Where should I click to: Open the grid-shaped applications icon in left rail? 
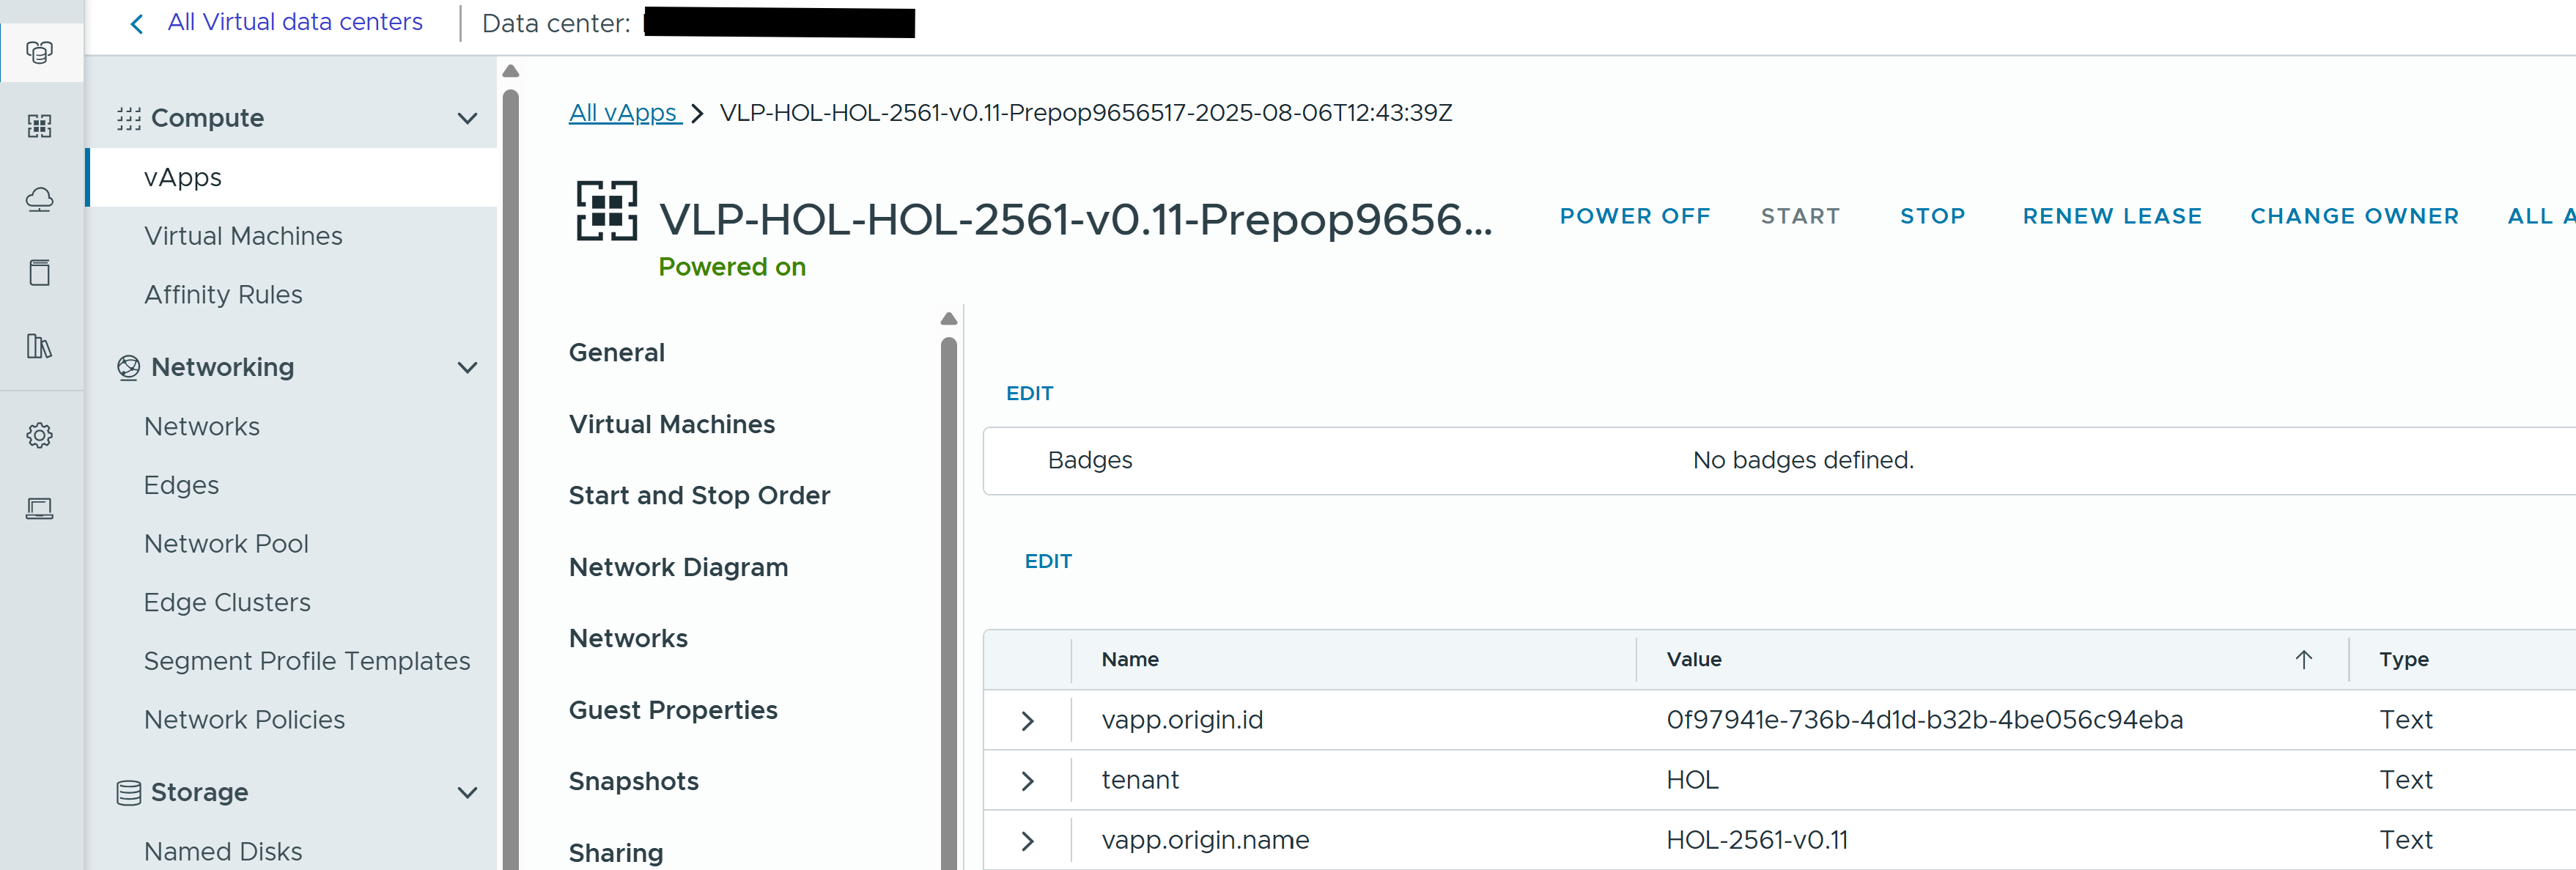40,126
